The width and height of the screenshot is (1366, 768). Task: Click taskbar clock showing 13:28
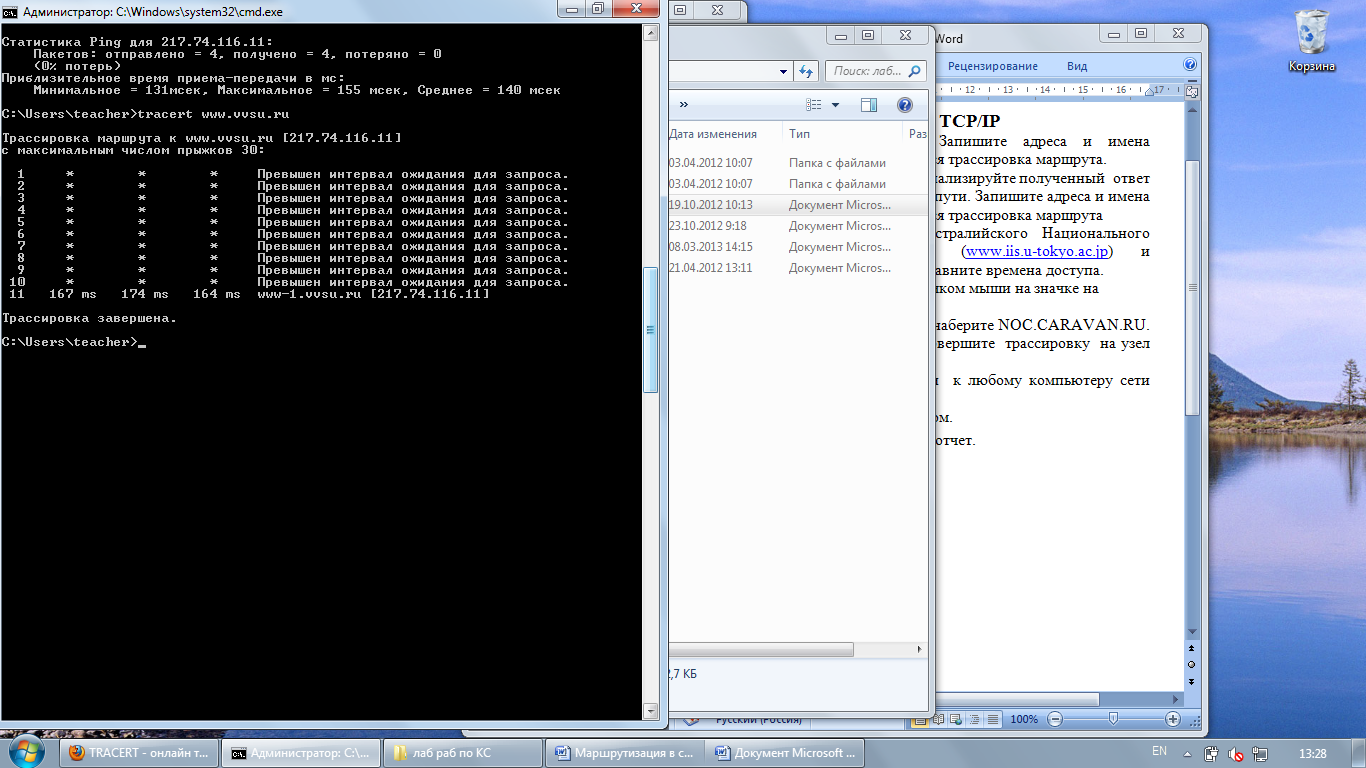(x=1312, y=753)
